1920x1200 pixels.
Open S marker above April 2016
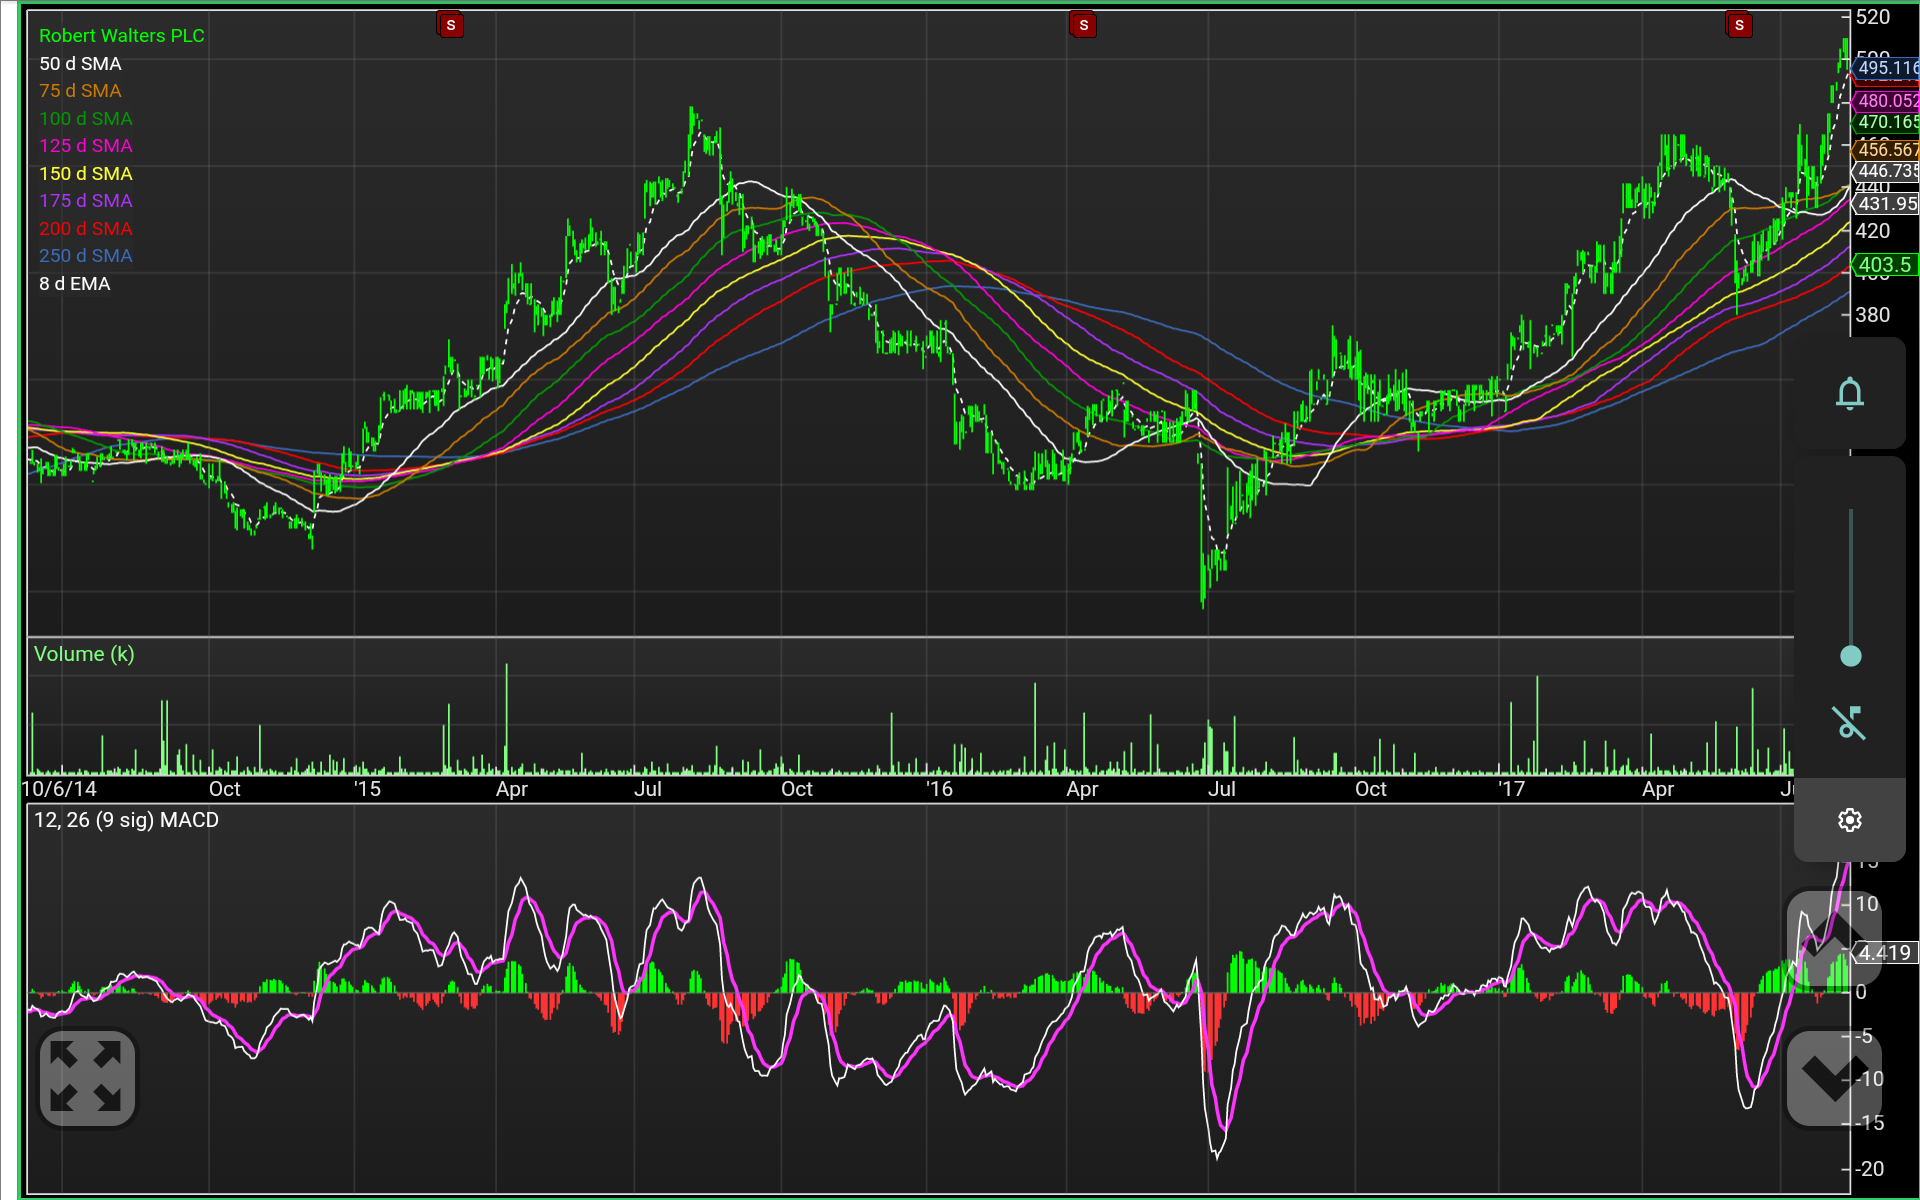1084,25
